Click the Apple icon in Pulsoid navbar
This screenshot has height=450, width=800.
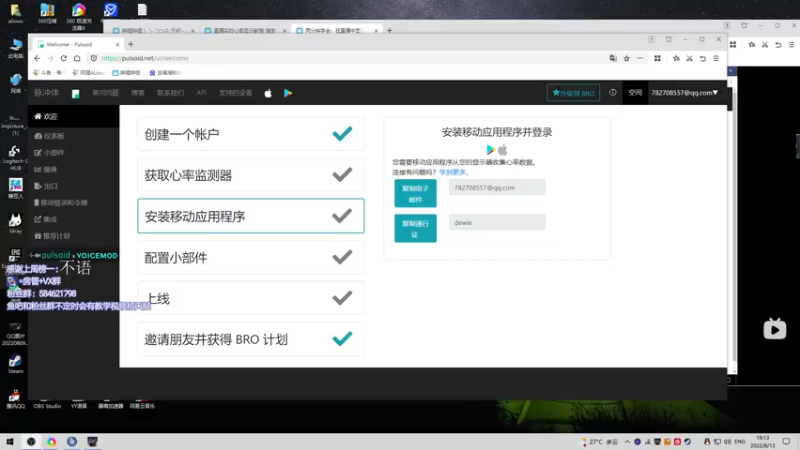click(x=268, y=93)
